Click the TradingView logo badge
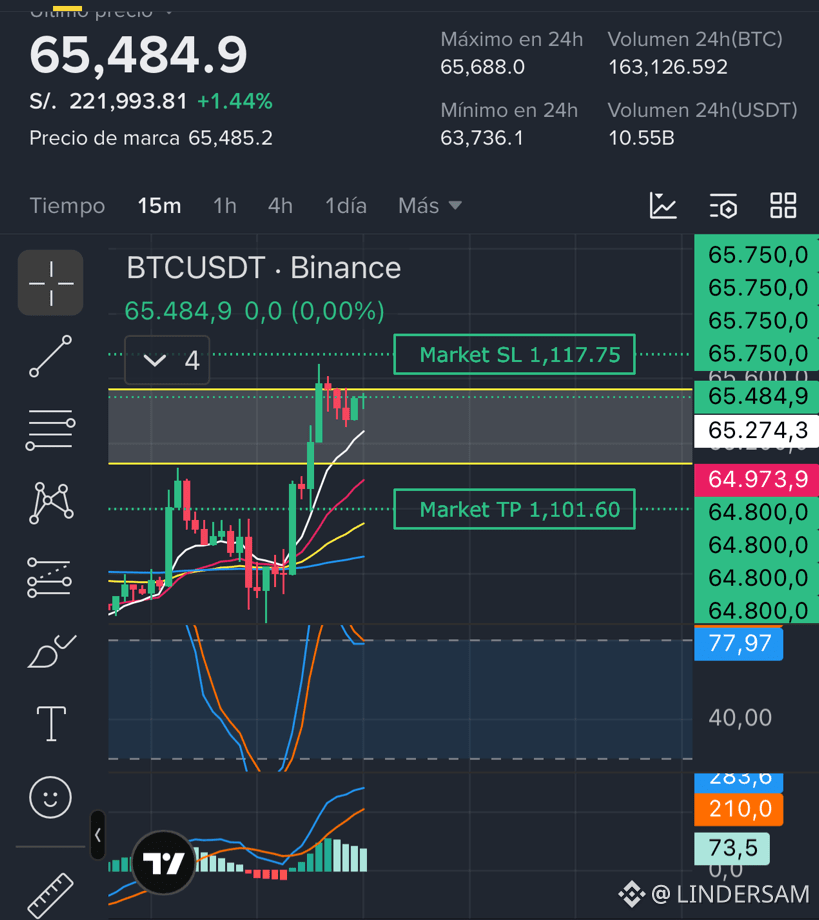This screenshot has height=920, width=819. (164, 862)
